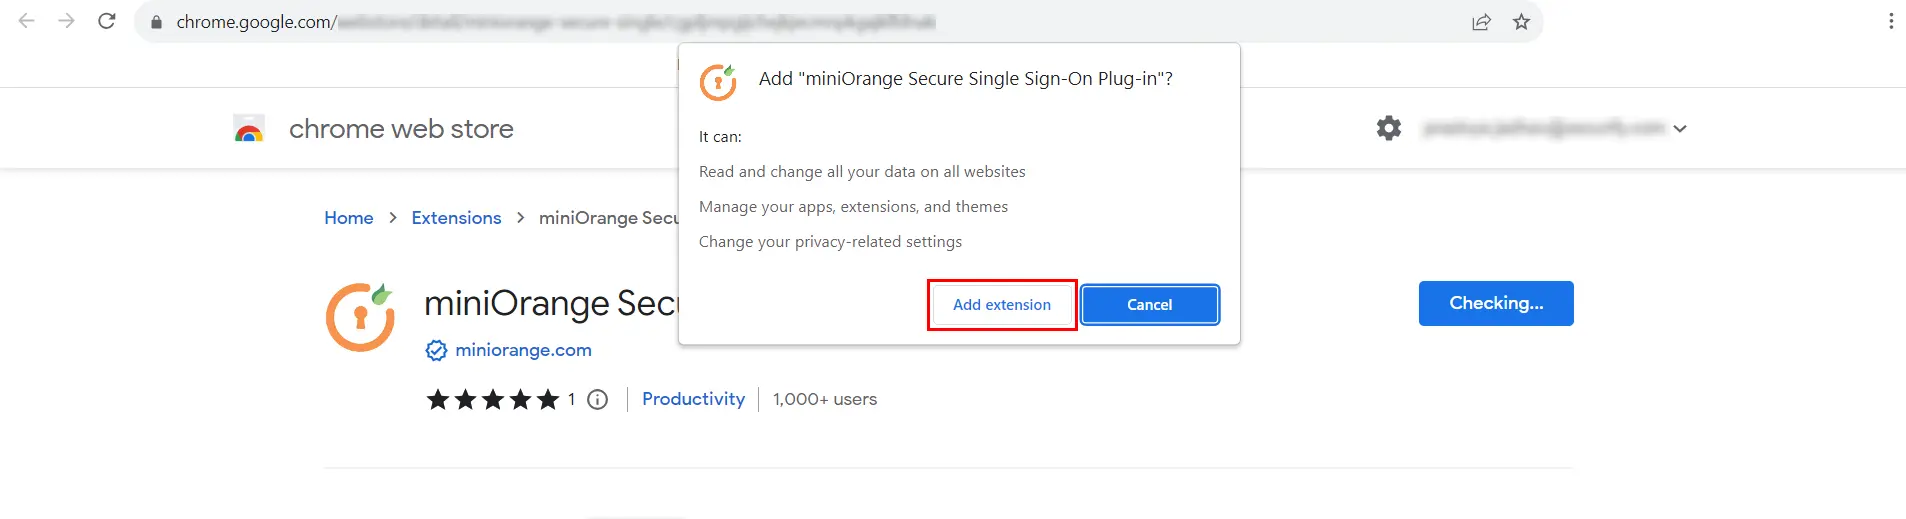This screenshot has height=519, width=1906.
Task: Go to Home breadcrumb link
Action: [349, 218]
